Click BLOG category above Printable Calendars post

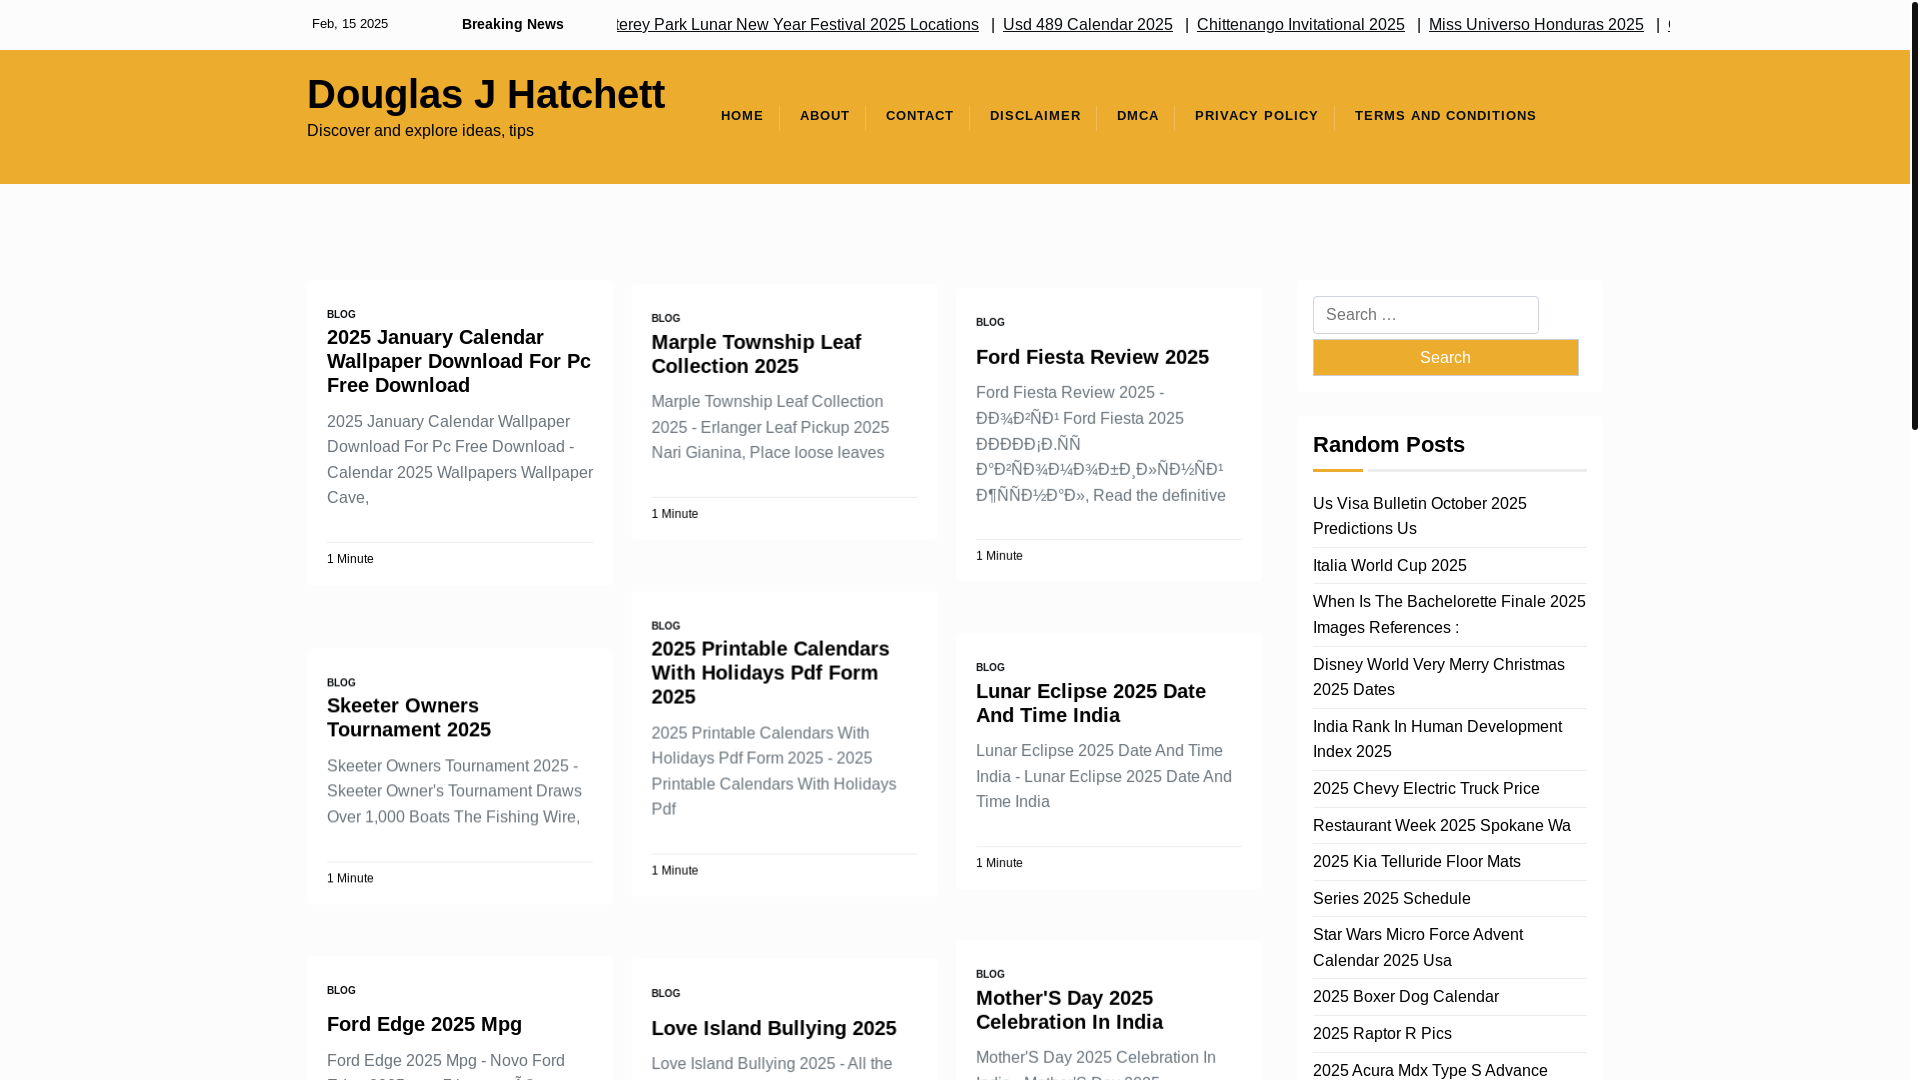[665, 626]
